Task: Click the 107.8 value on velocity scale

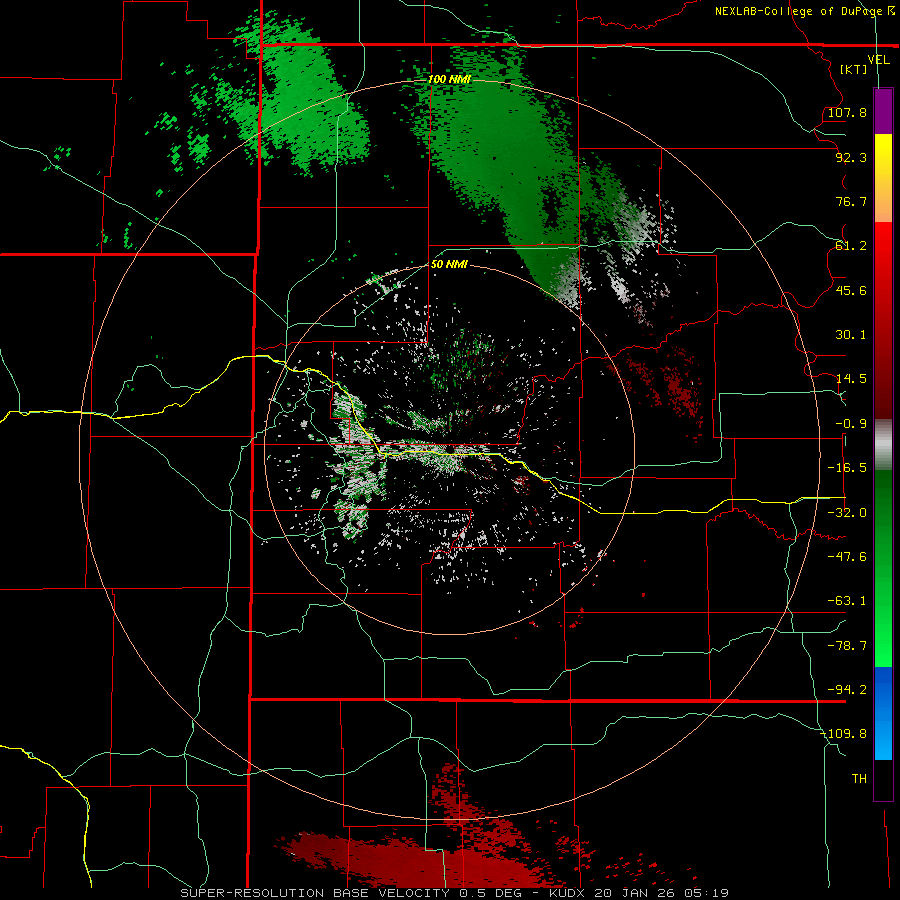Action: 847,112
